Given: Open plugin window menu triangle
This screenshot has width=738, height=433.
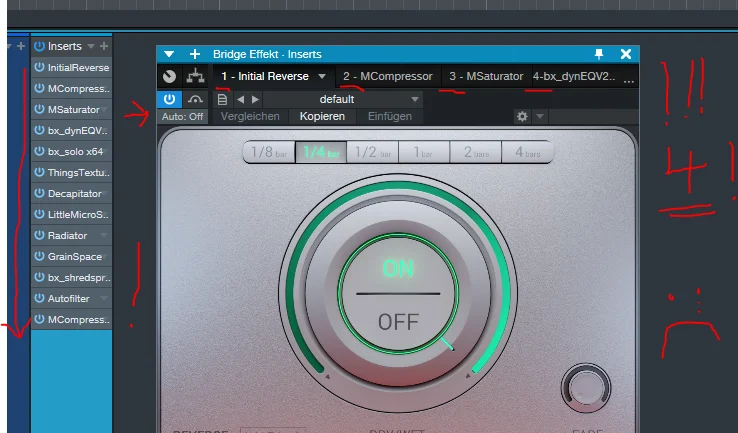Looking at the screenshot, I should pyautogui.click(x=169, y=54).
